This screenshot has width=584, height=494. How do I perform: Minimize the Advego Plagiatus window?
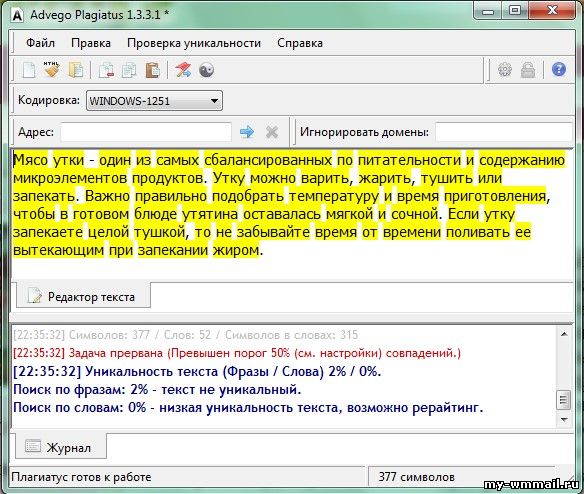488,11
